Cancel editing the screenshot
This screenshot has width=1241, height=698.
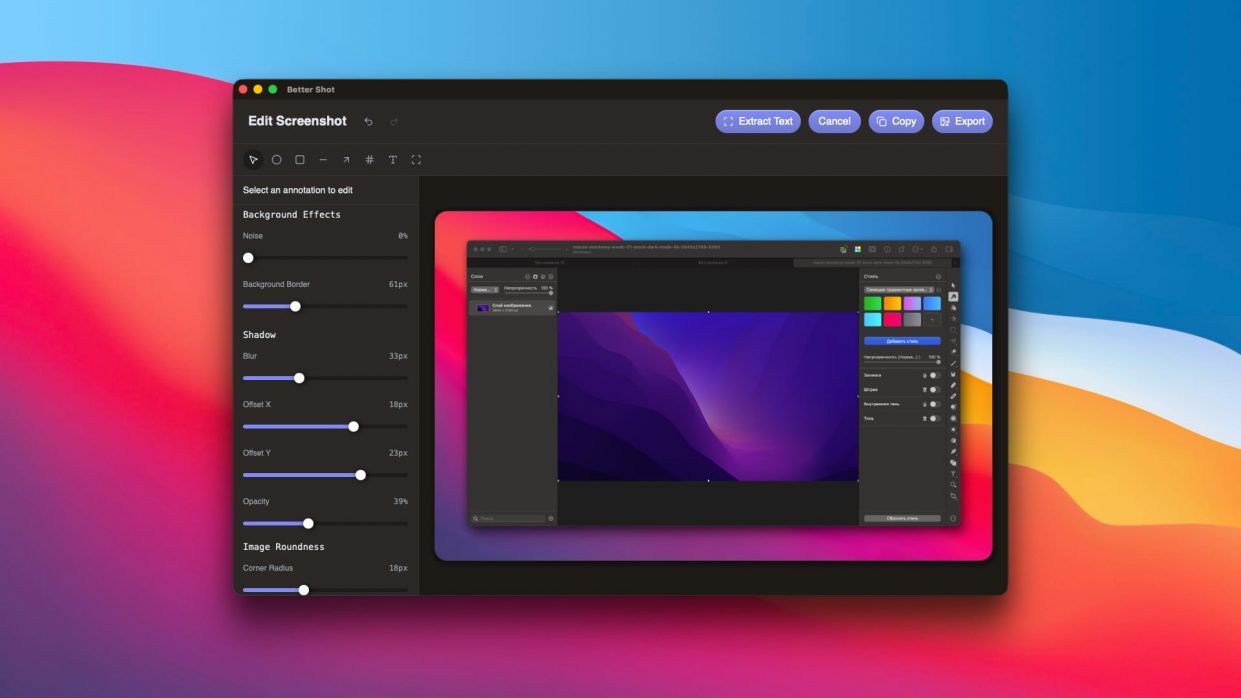click(x=834, y=121)
